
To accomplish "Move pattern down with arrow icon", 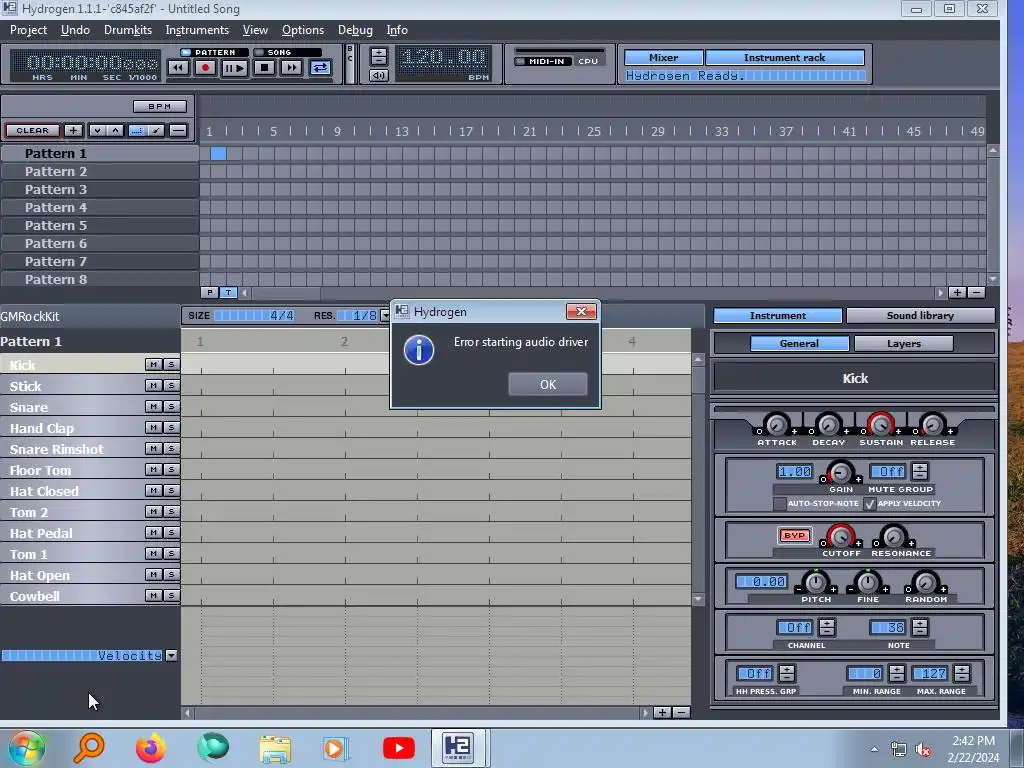I will tap(97, 130).
